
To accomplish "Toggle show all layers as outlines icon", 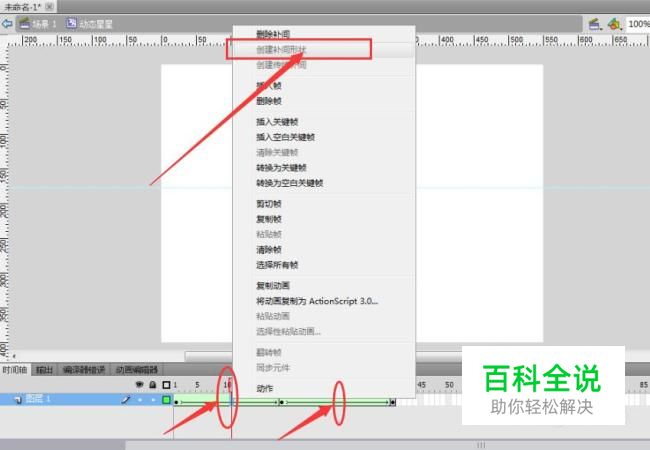I will point(166,385).
